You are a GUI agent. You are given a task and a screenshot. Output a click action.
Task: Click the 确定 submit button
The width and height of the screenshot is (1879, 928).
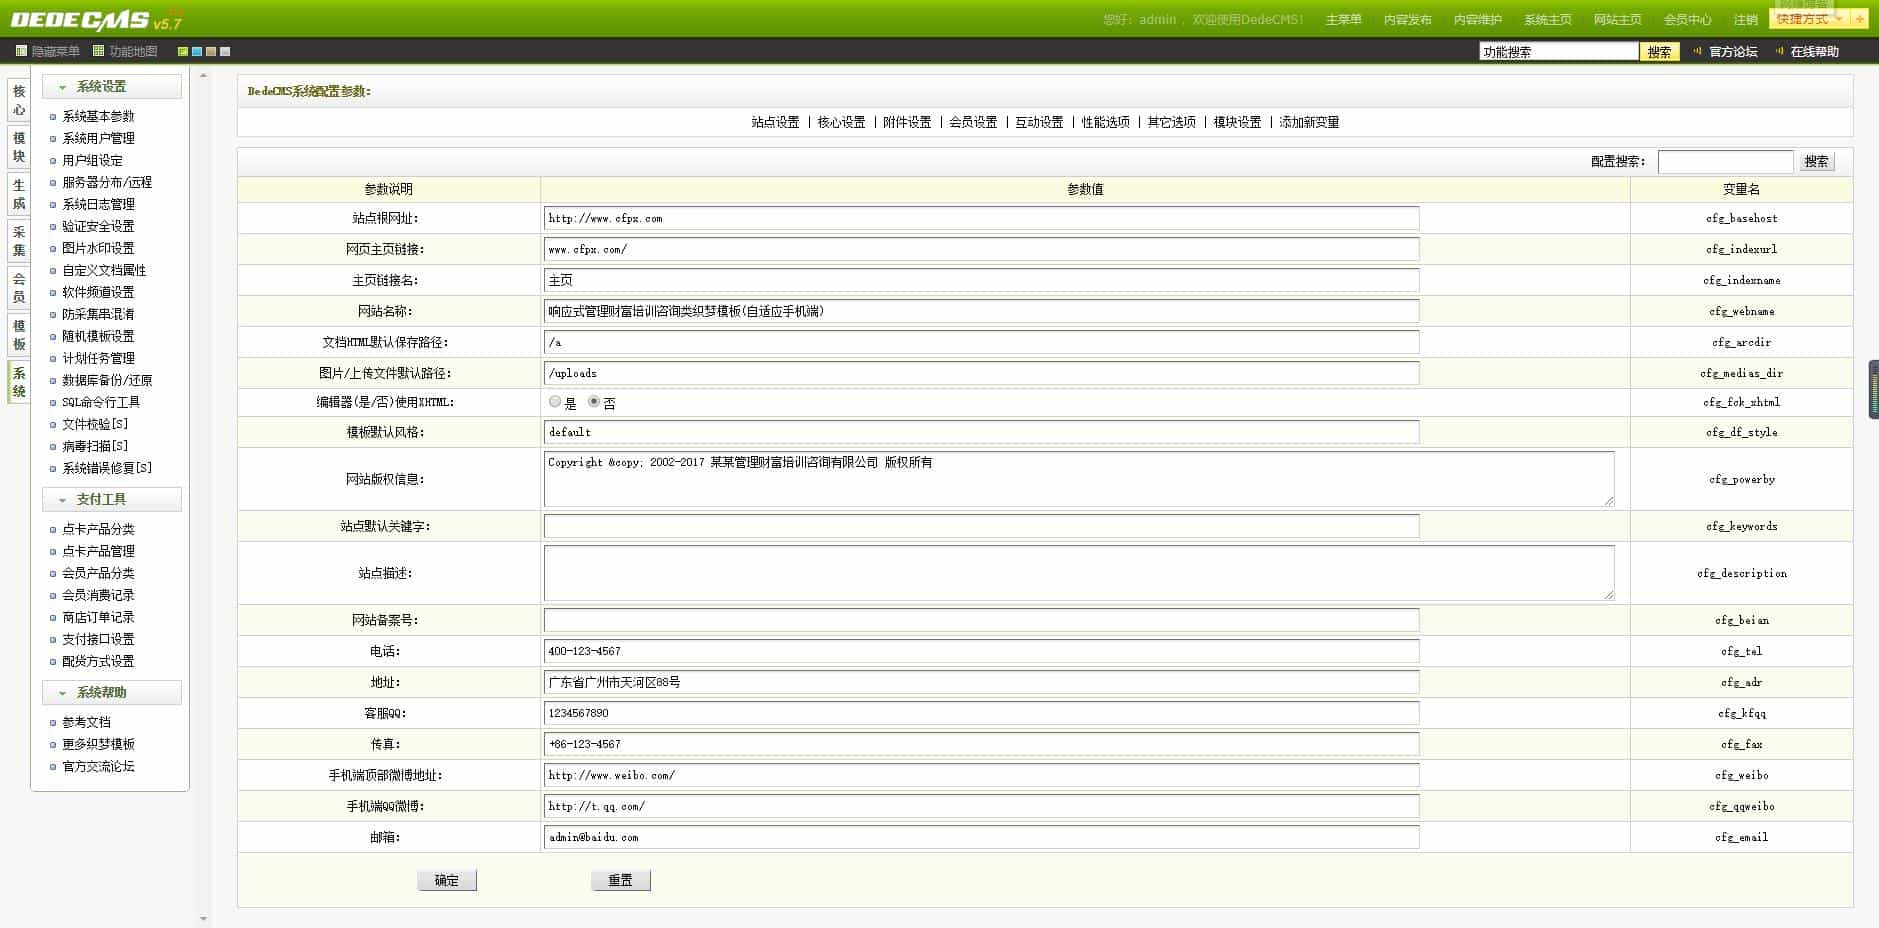(x=447, y=880)
